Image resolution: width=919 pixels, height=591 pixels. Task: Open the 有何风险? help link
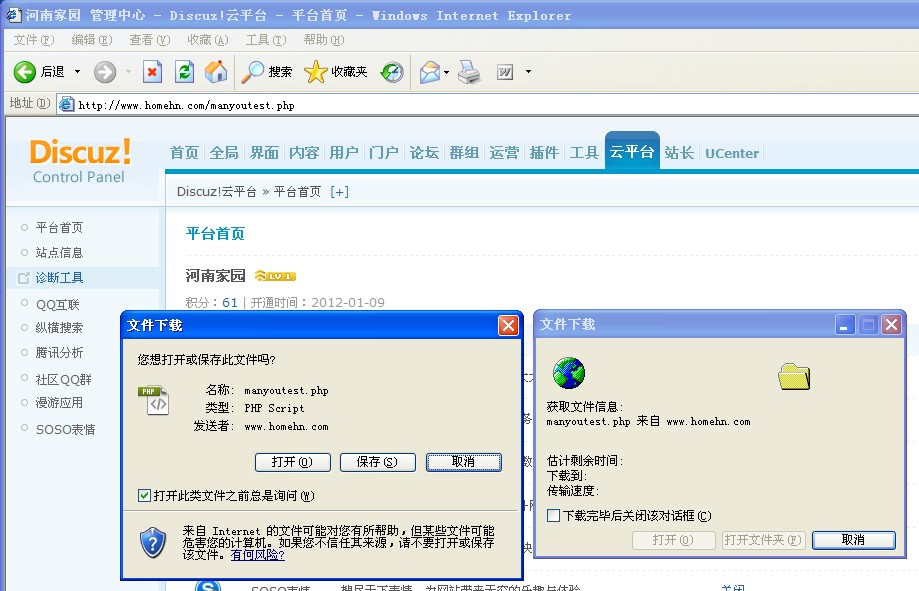(x=257, y=555)
